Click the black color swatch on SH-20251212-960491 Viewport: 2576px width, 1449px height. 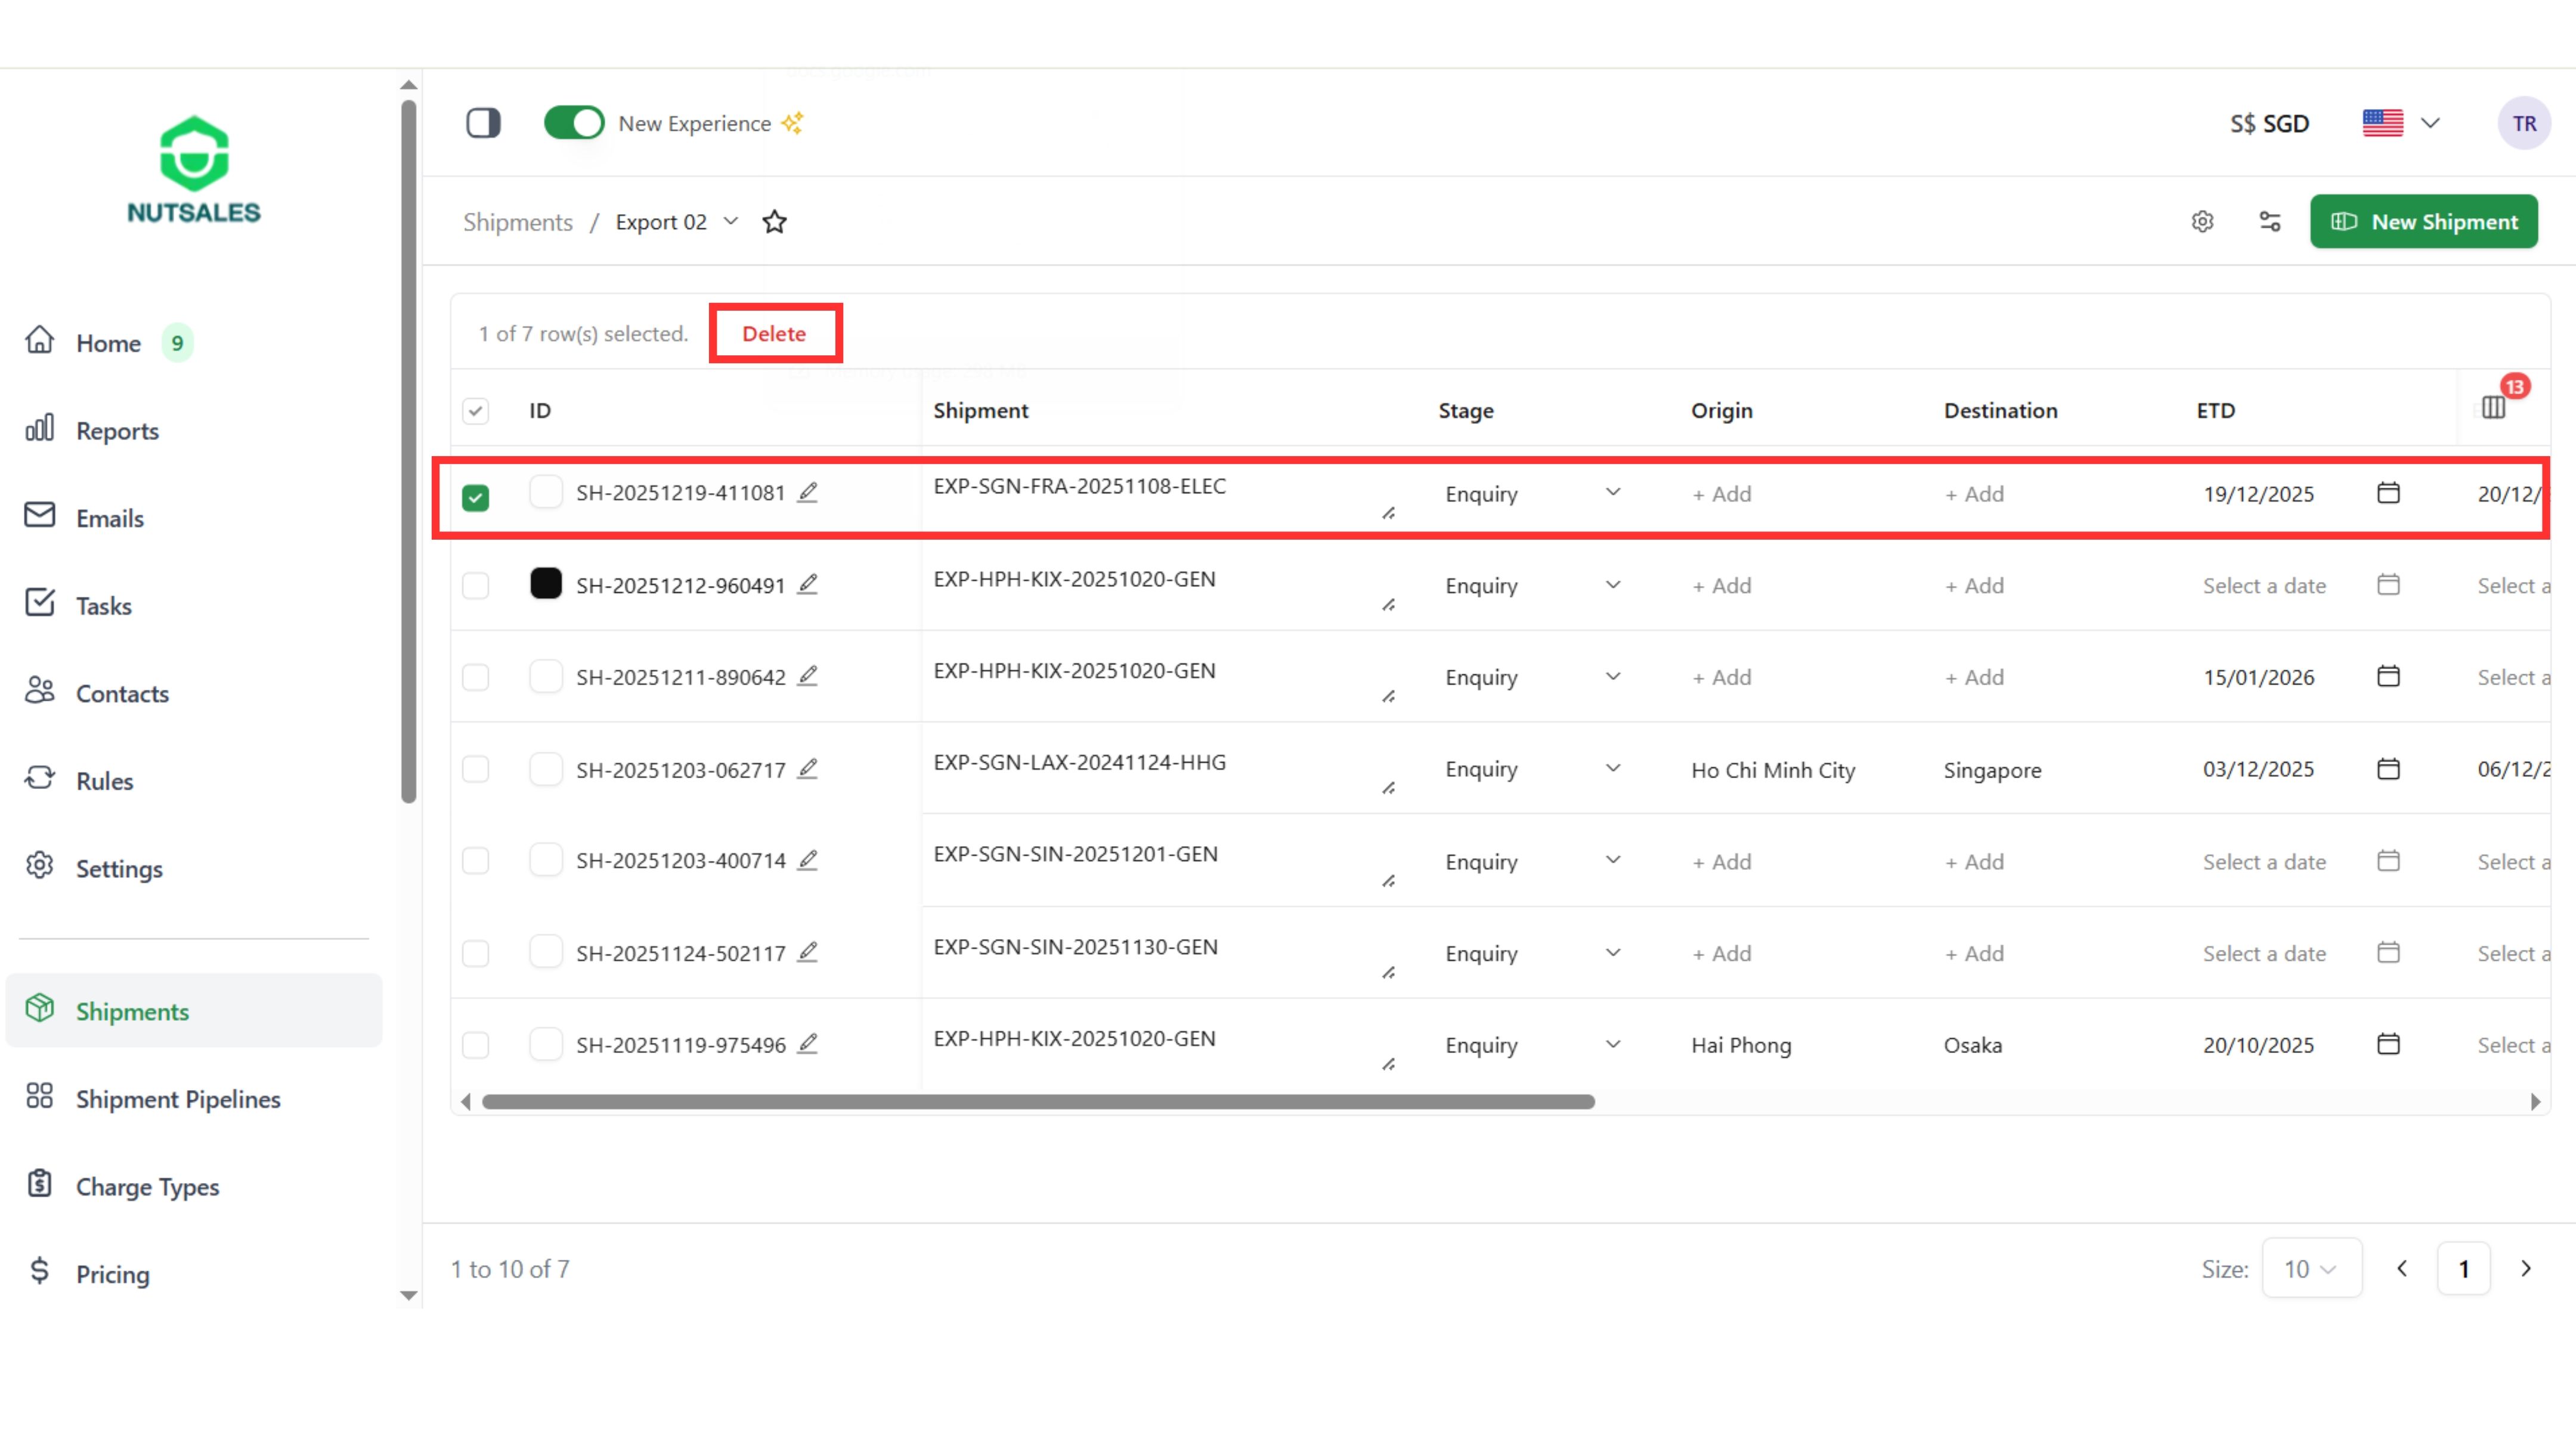point(546,584)
